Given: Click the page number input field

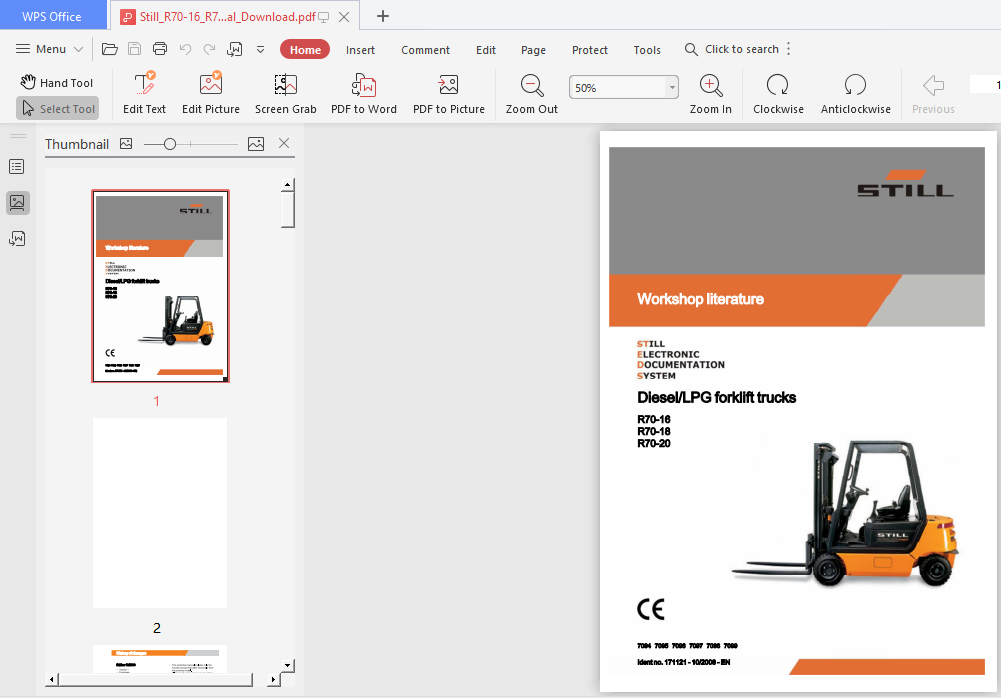Looking at the screenshot, I should pyautogui.click(x=985, y=84).
